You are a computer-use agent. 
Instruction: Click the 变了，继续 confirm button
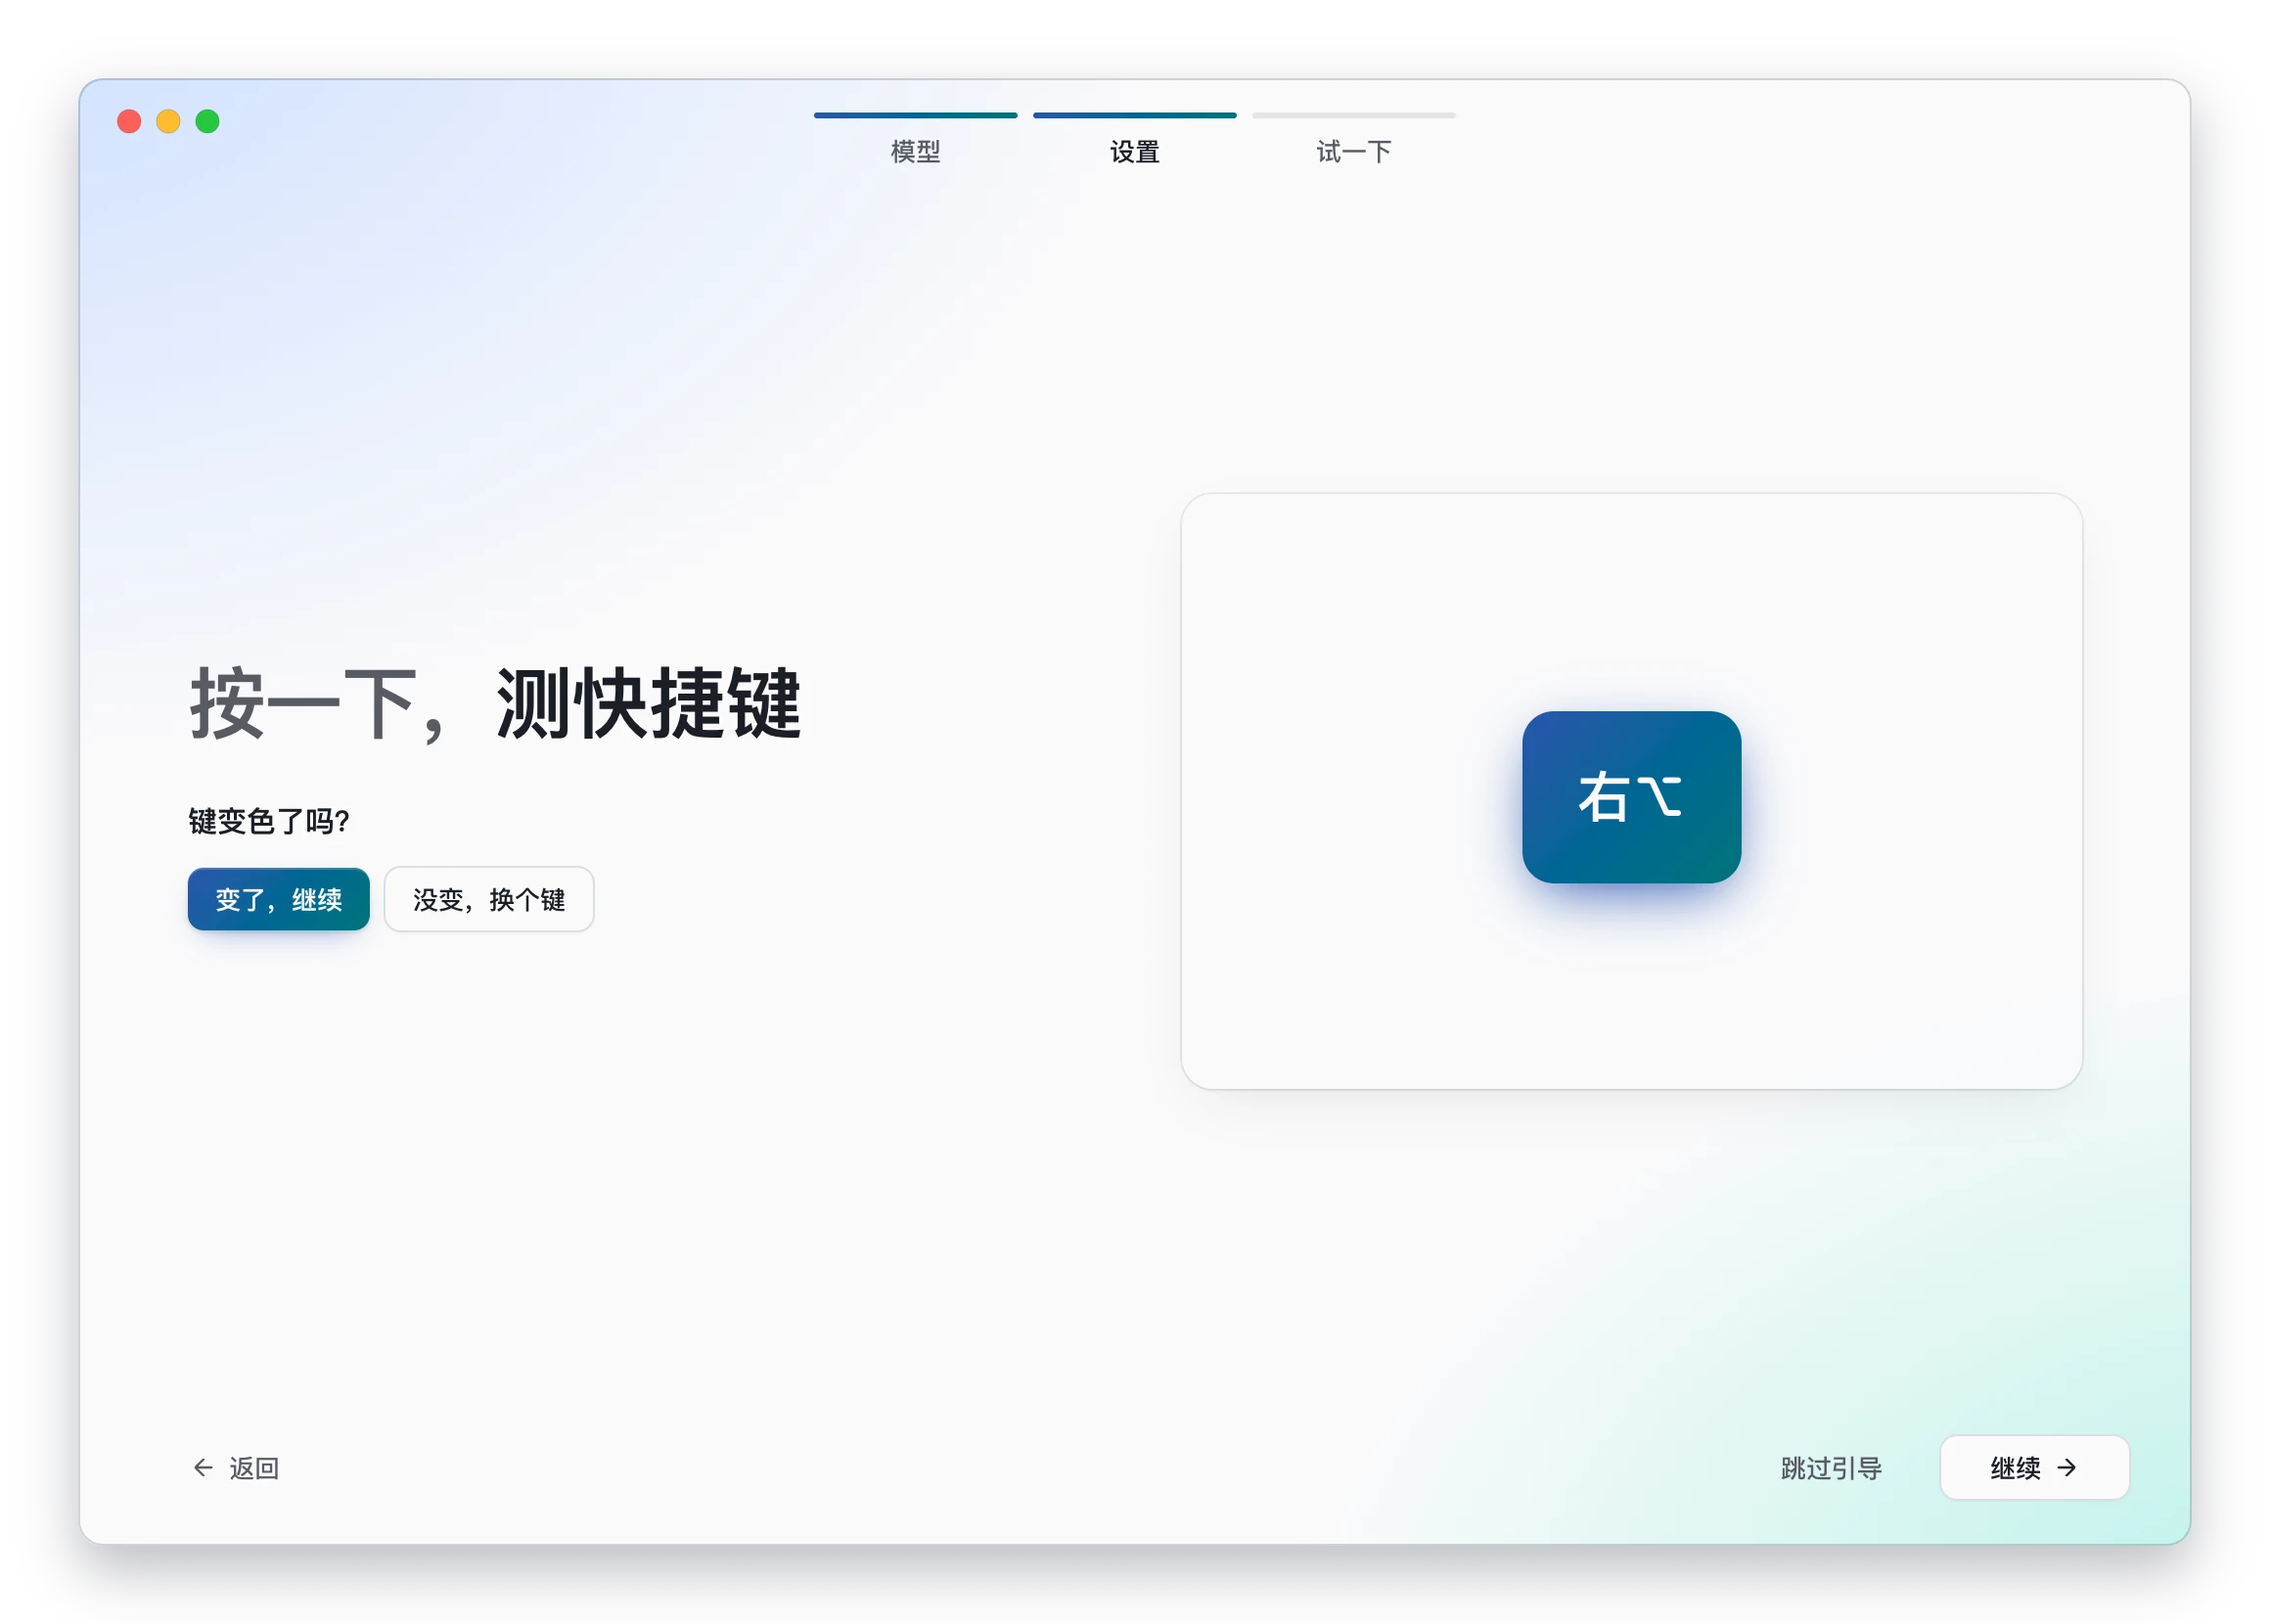point(278,899)
